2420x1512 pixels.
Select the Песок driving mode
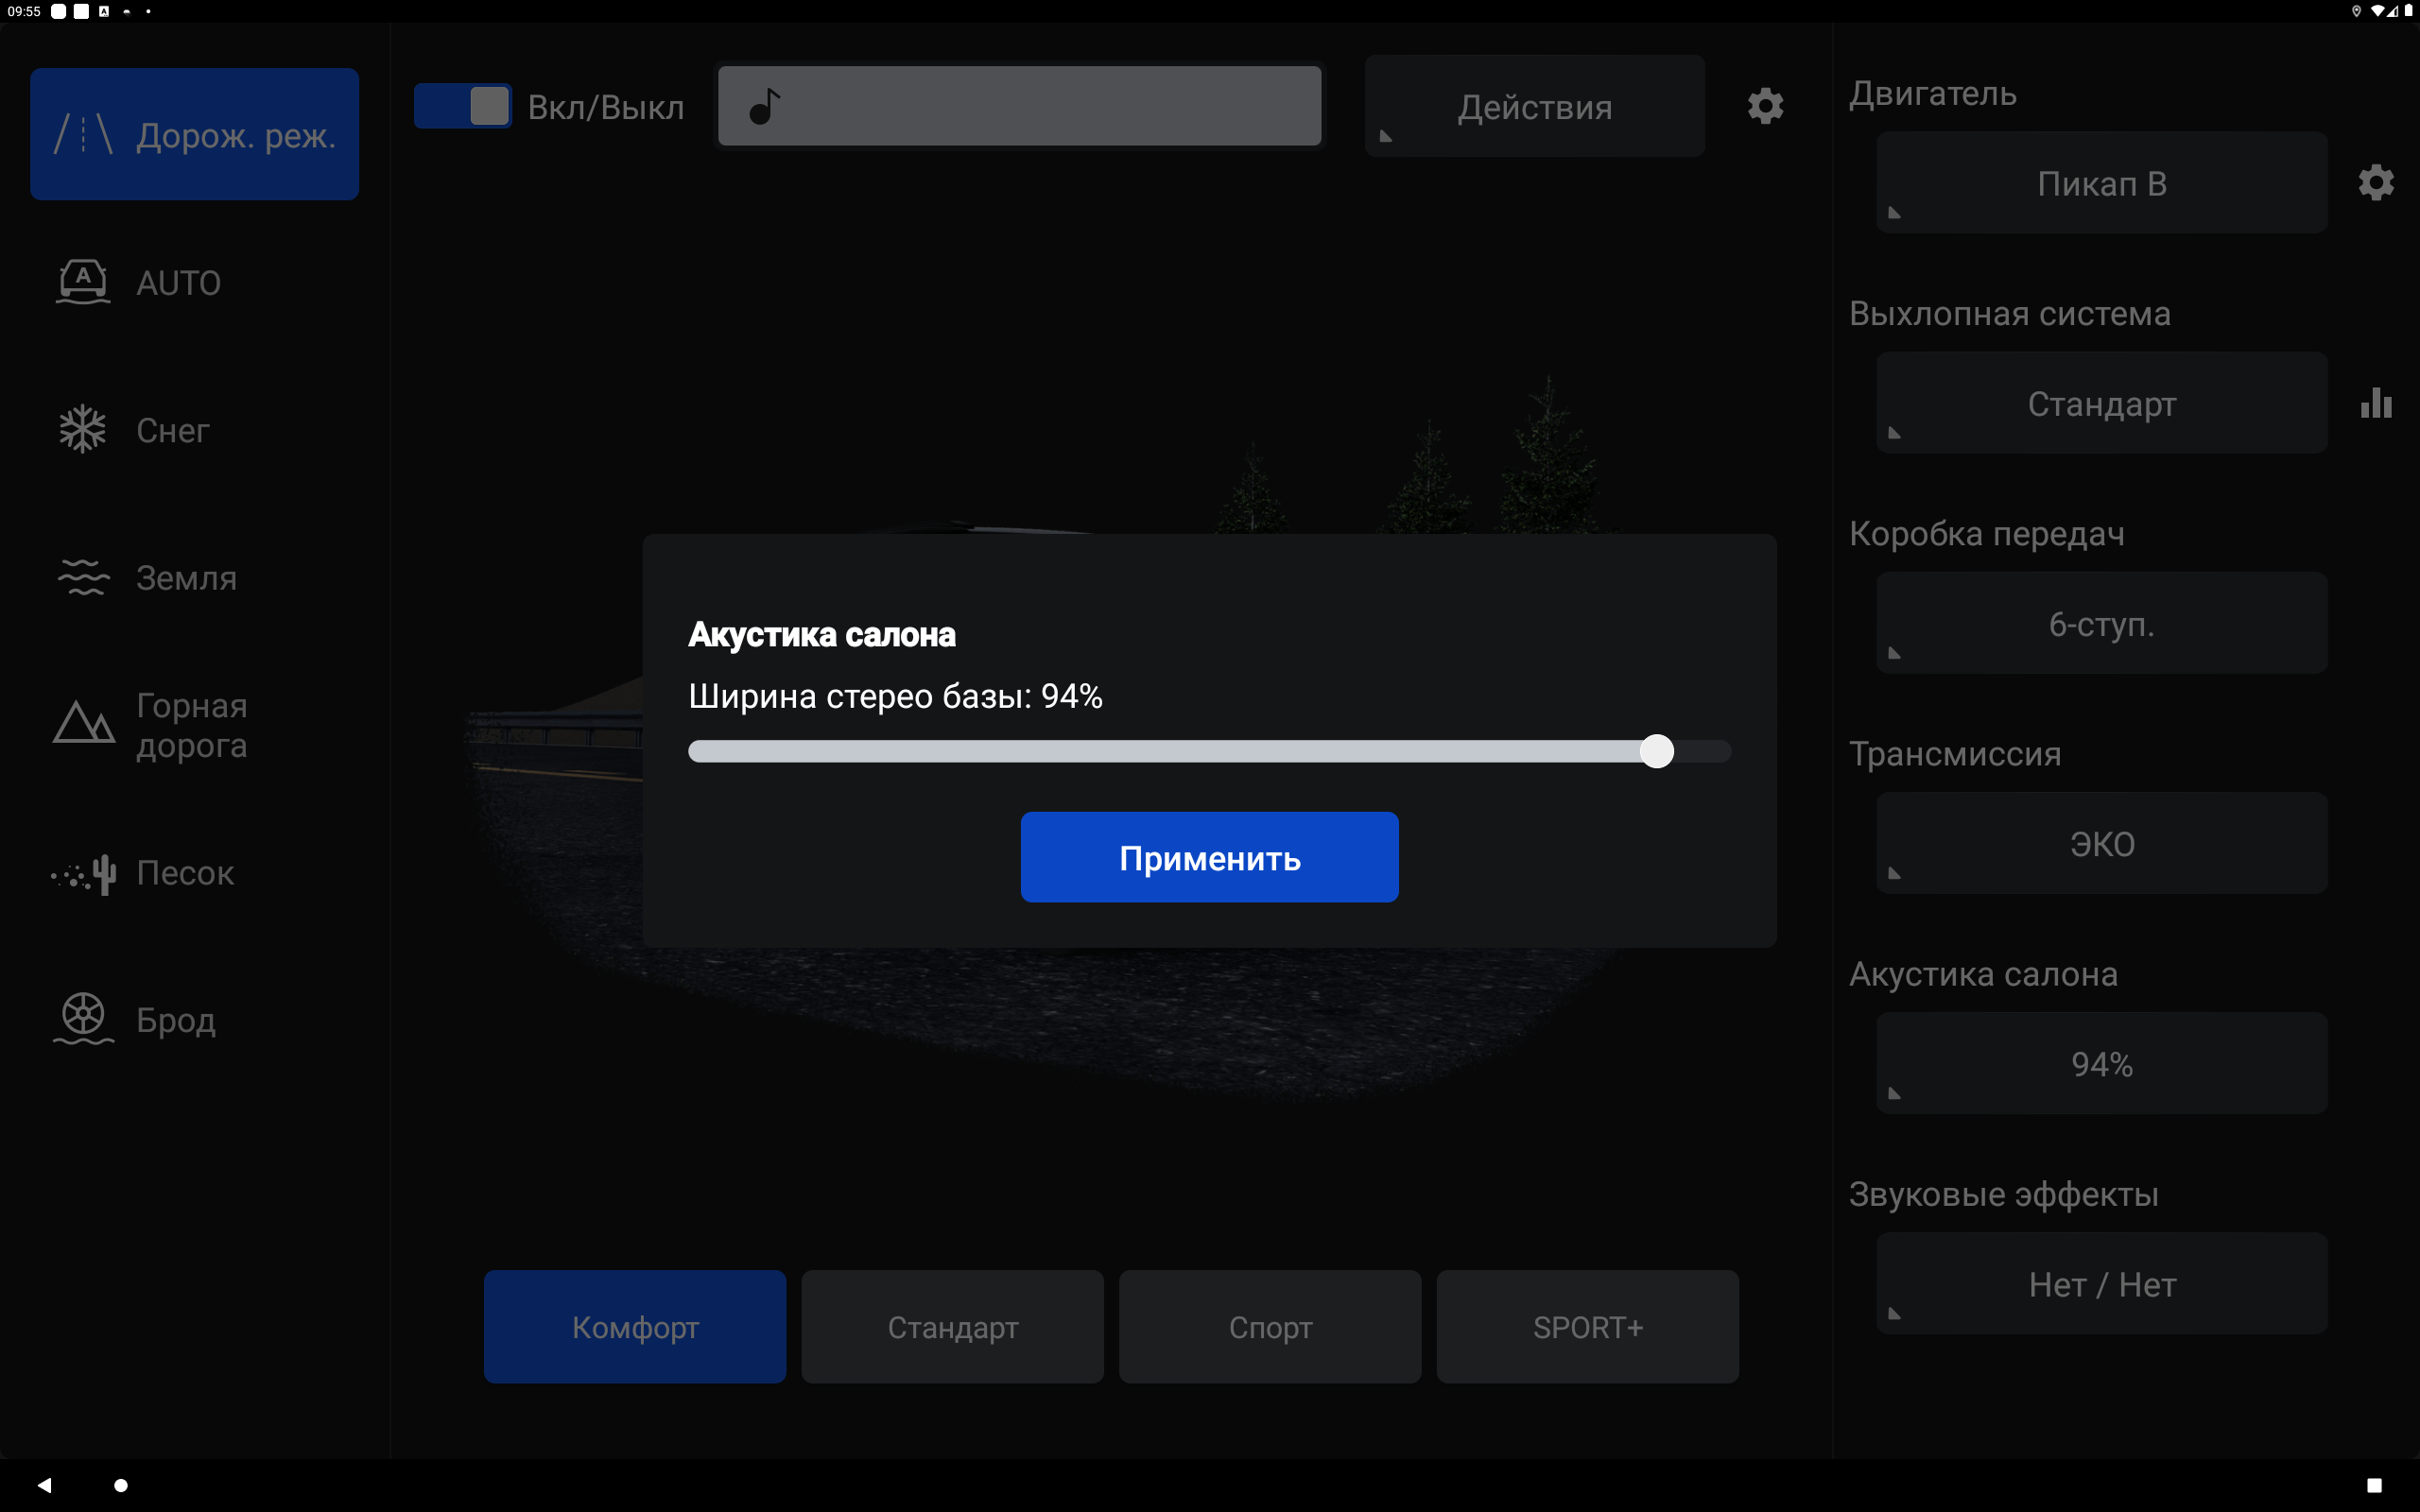point(194,873)
